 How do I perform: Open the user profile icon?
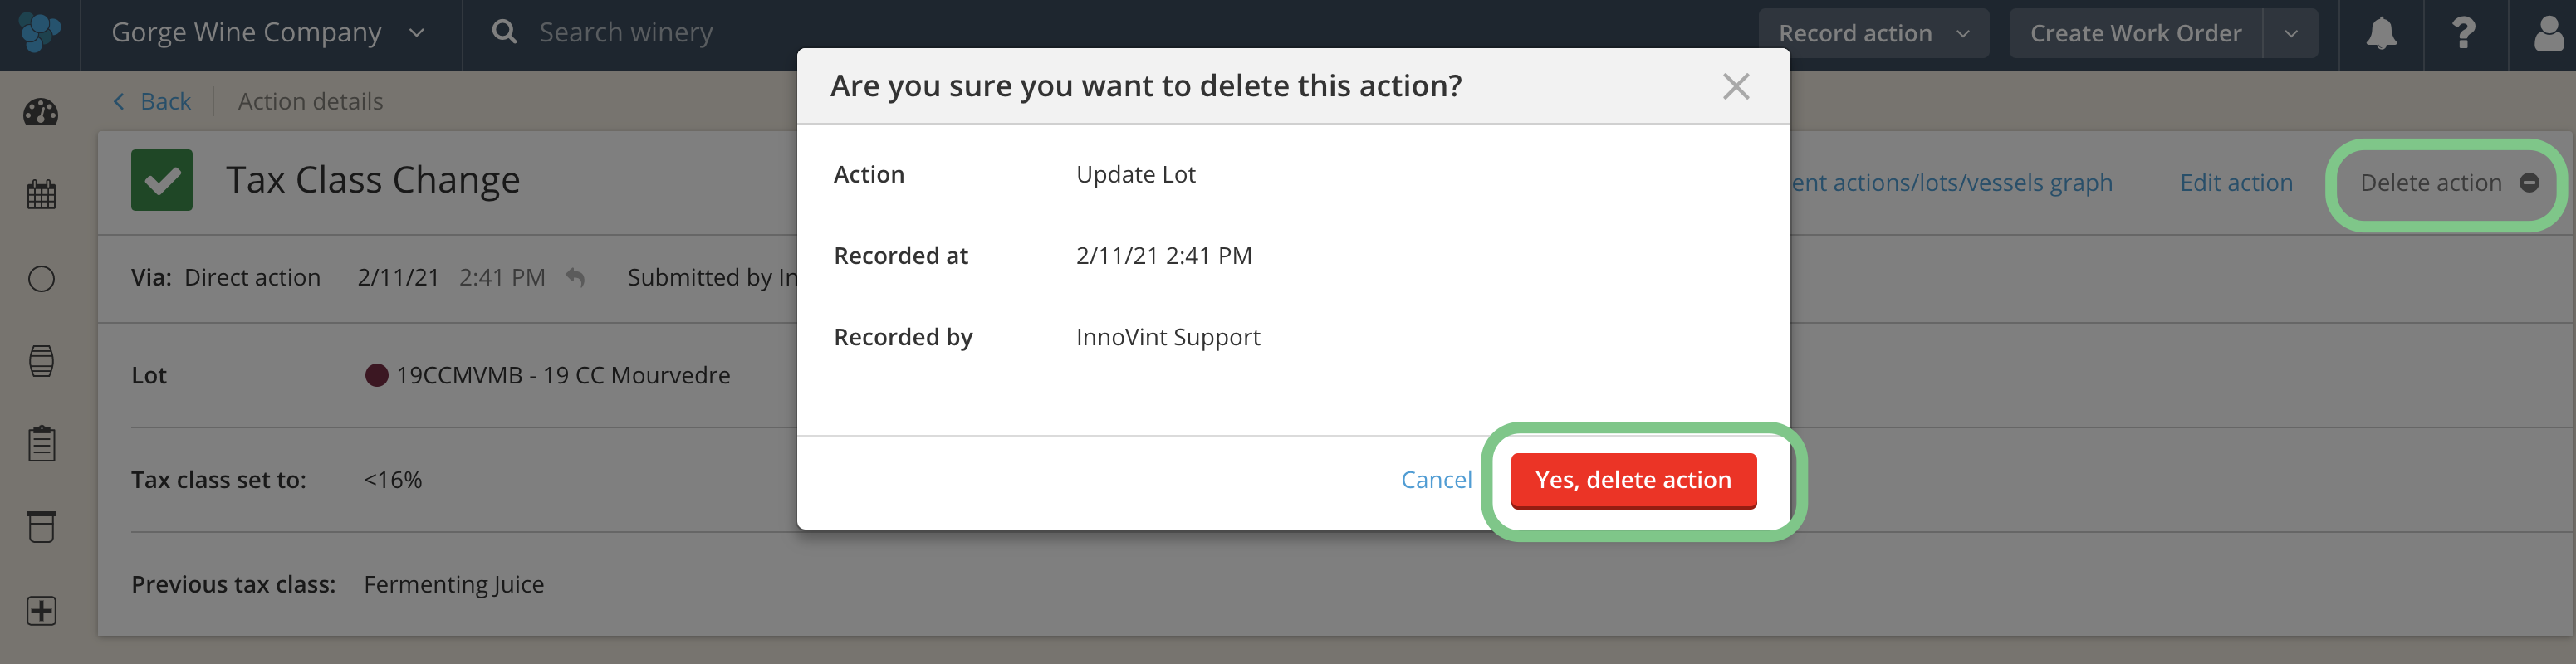pyautogui.click(x=2548, y=33)
